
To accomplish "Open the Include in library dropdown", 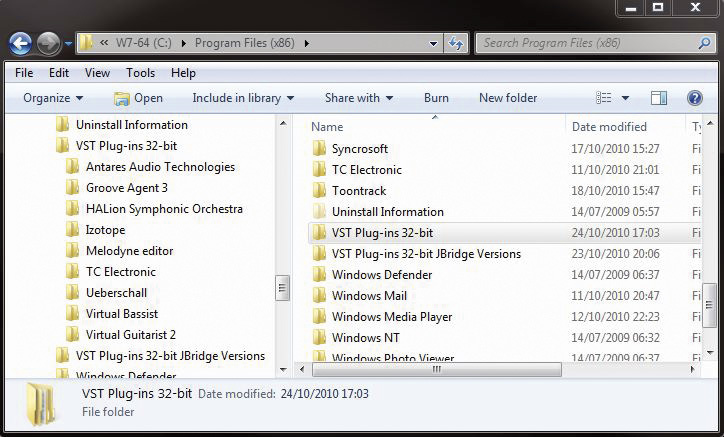I will pos(243,98).
